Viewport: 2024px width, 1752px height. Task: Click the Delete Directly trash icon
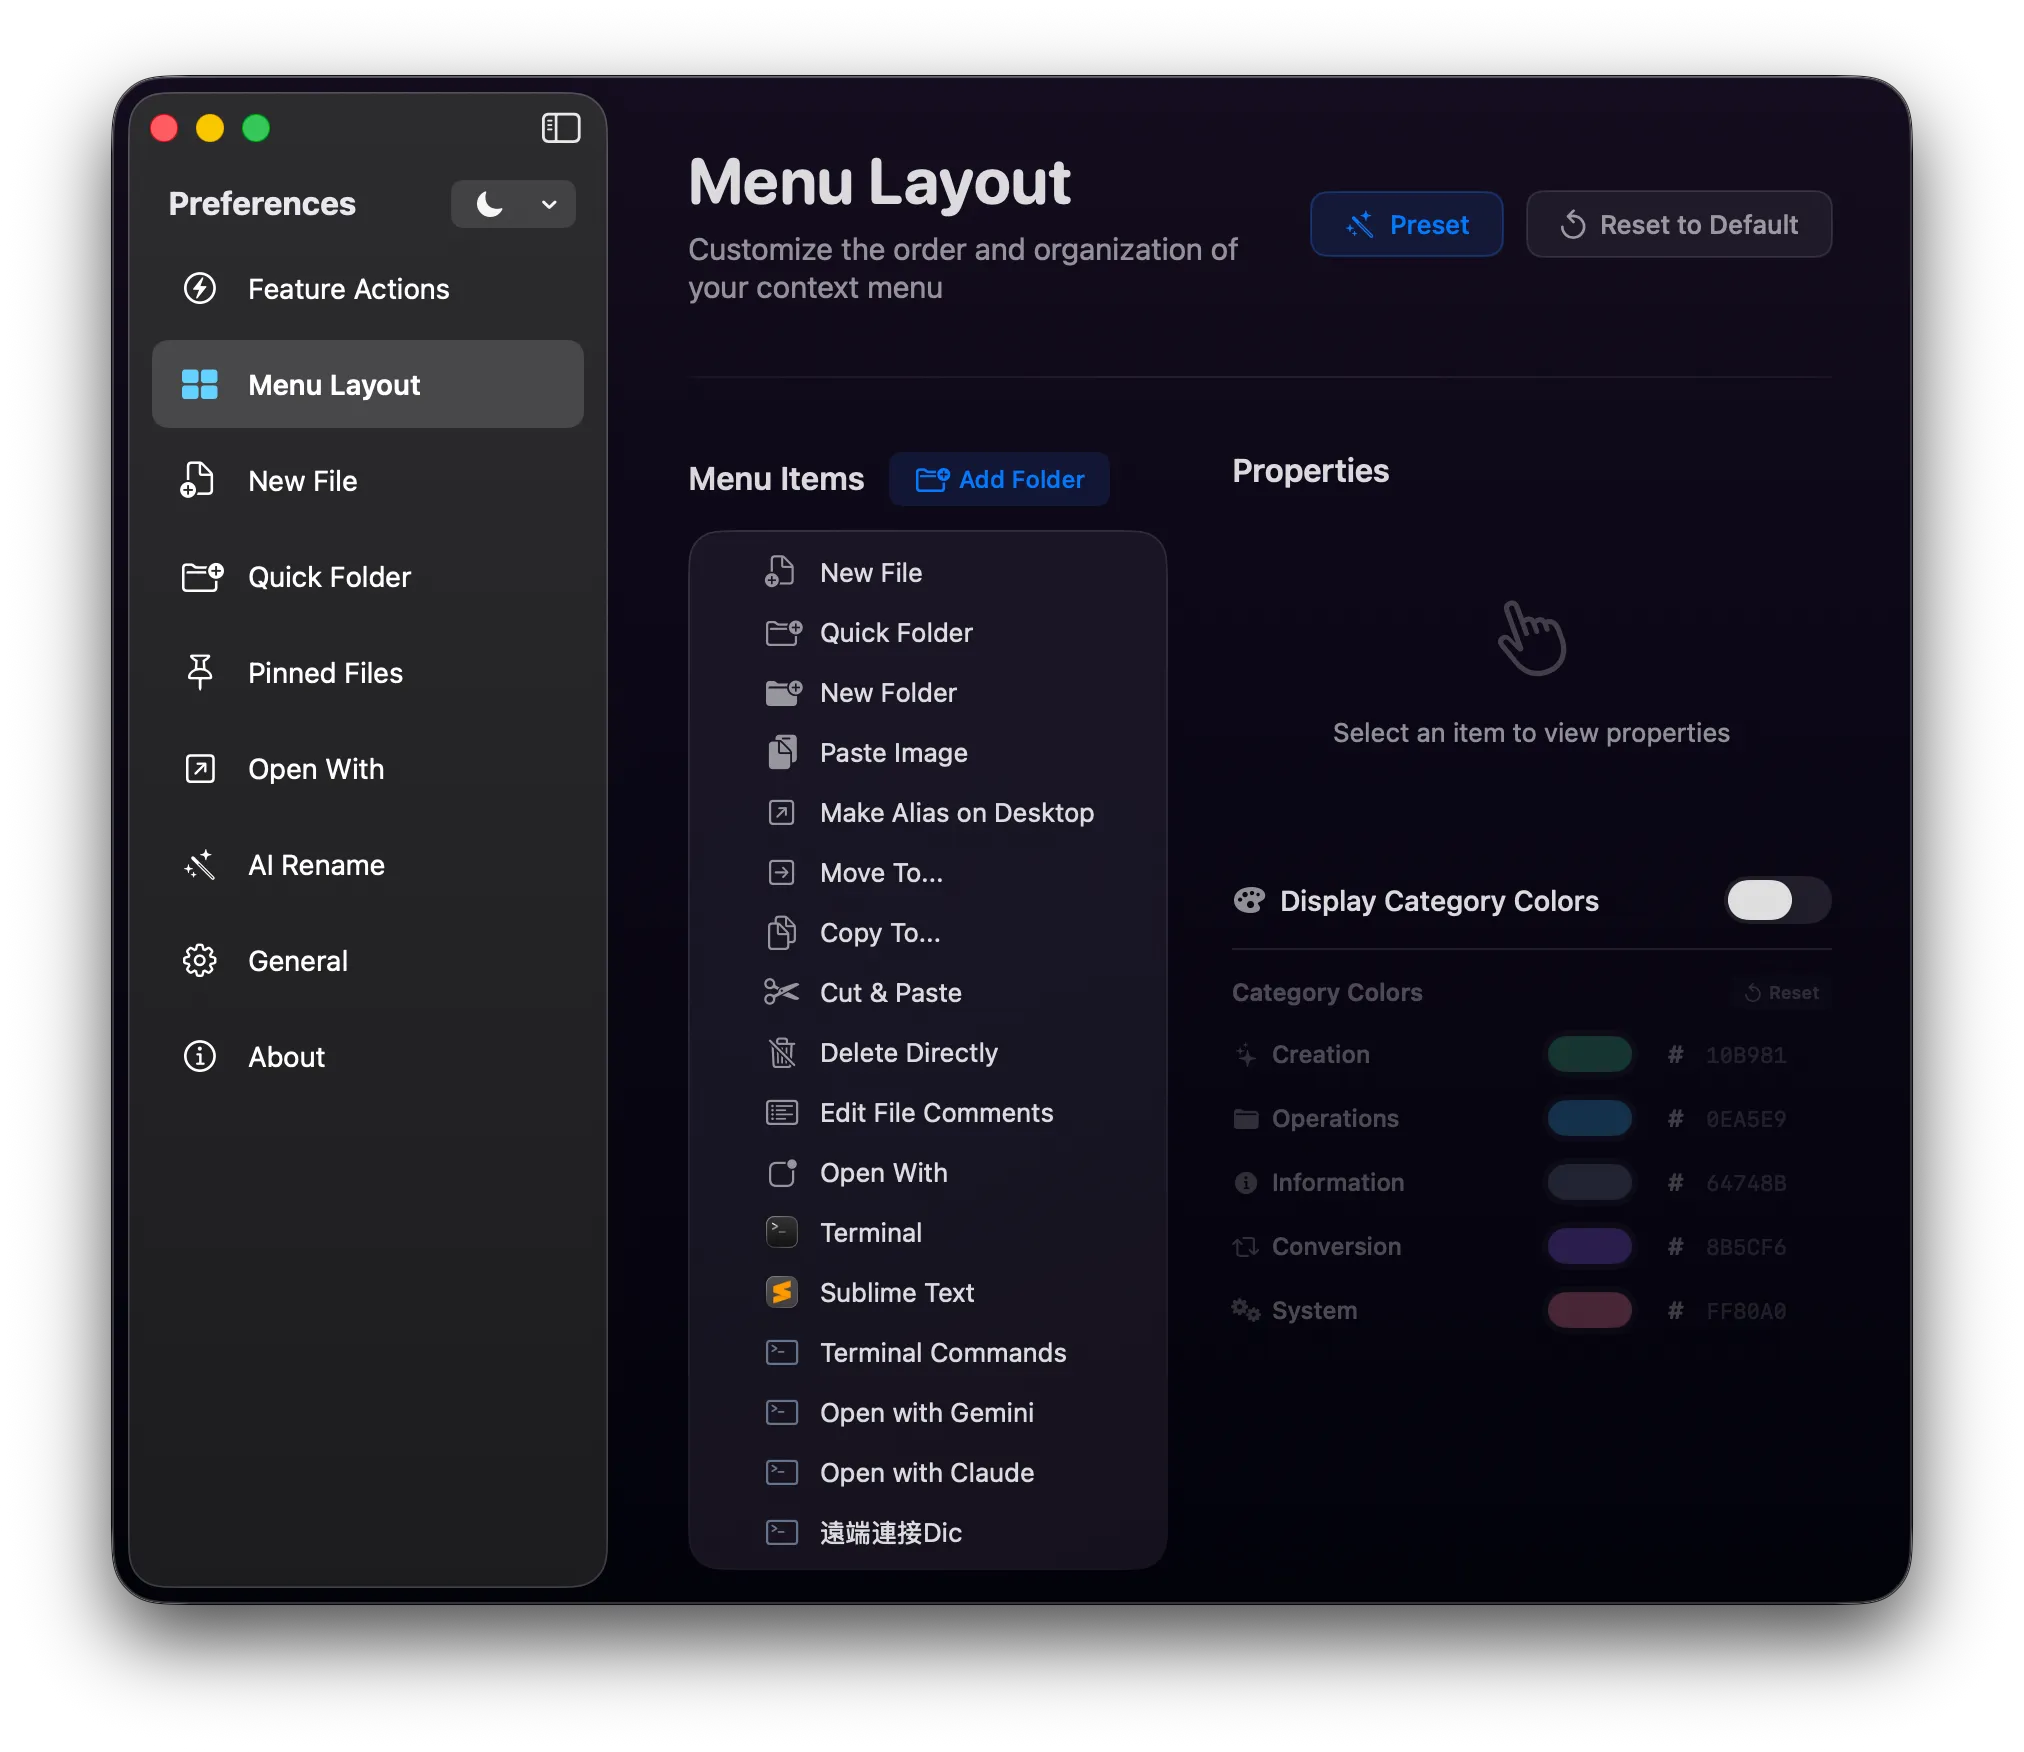(x=782, y=1052)
